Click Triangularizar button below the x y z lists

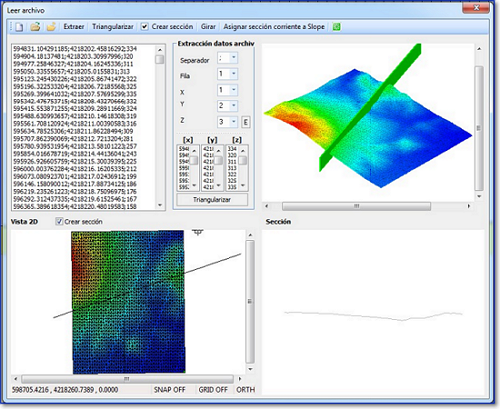(x=212, y=200)
